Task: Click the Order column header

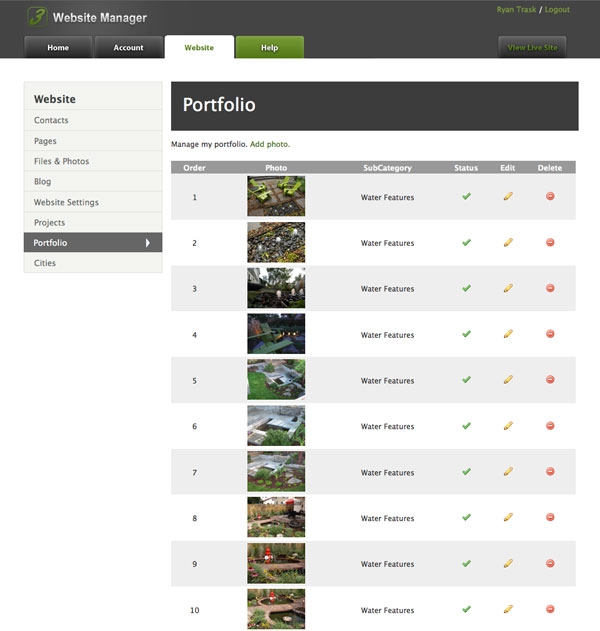Action: 194,167
